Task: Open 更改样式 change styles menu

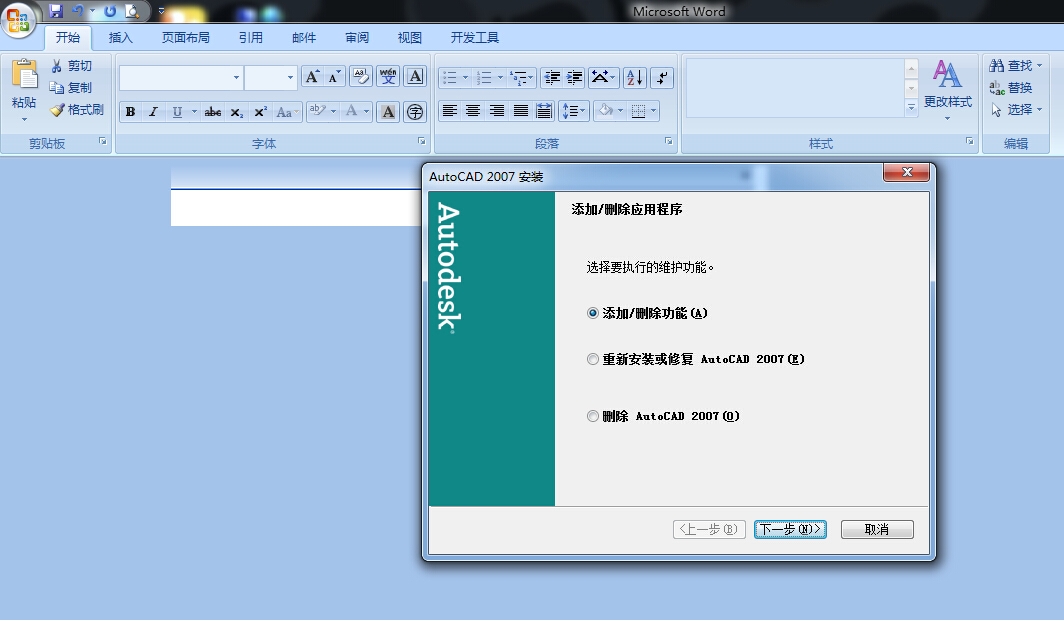Action: (x=947, y=90)
